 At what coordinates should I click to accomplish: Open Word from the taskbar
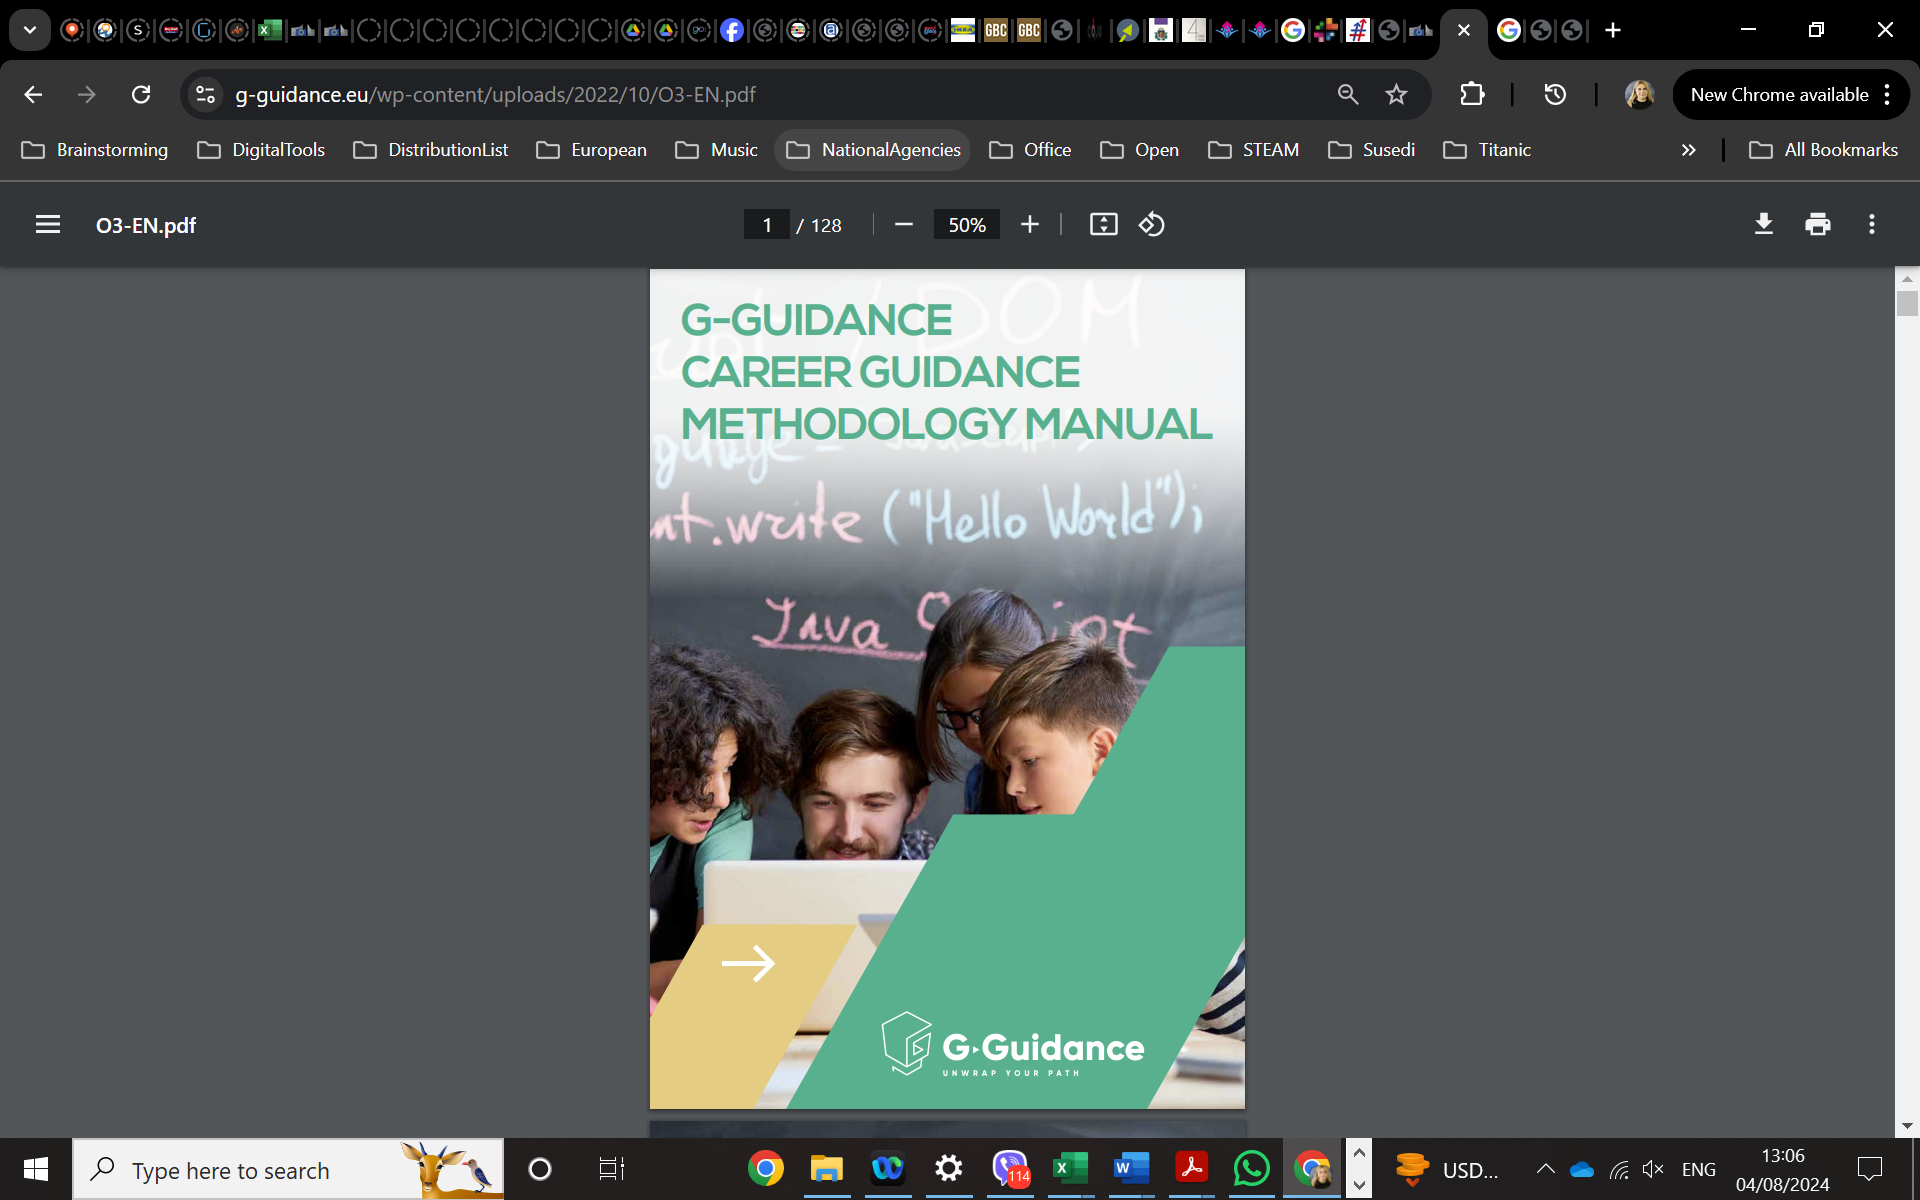pyautogui.click(x=1131, y=1169)
